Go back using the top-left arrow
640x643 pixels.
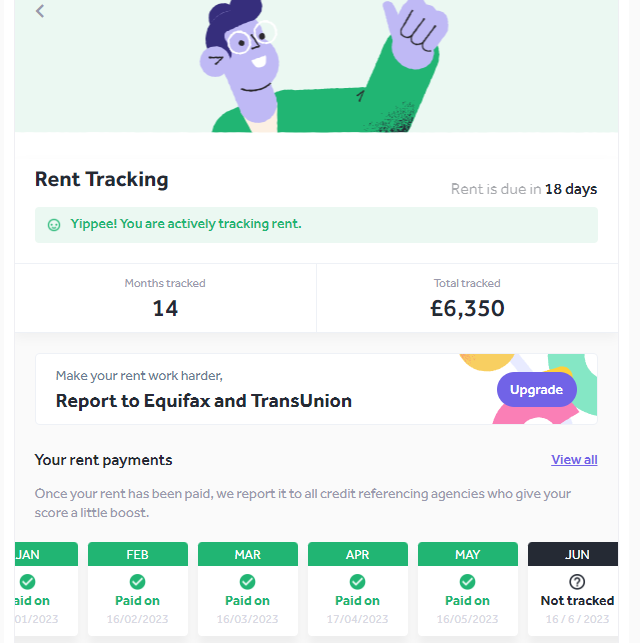40,11
